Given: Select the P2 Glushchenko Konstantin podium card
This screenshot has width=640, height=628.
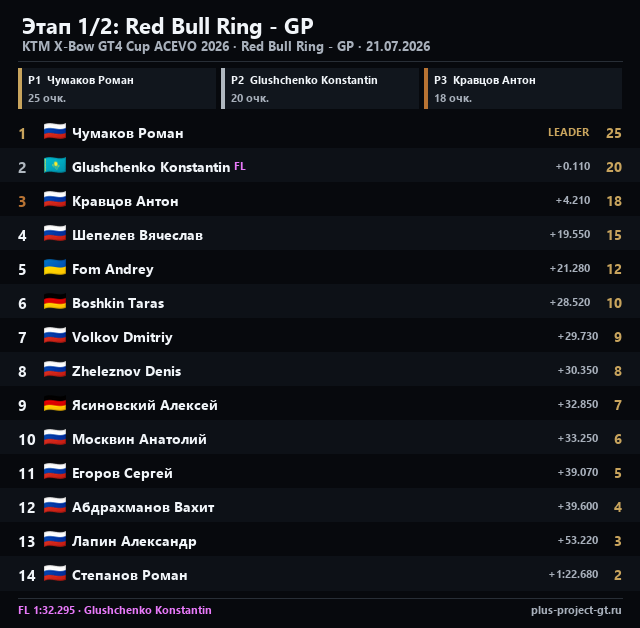Looking at the screenshot, I should pyautogui.click(x=320, y=89).
